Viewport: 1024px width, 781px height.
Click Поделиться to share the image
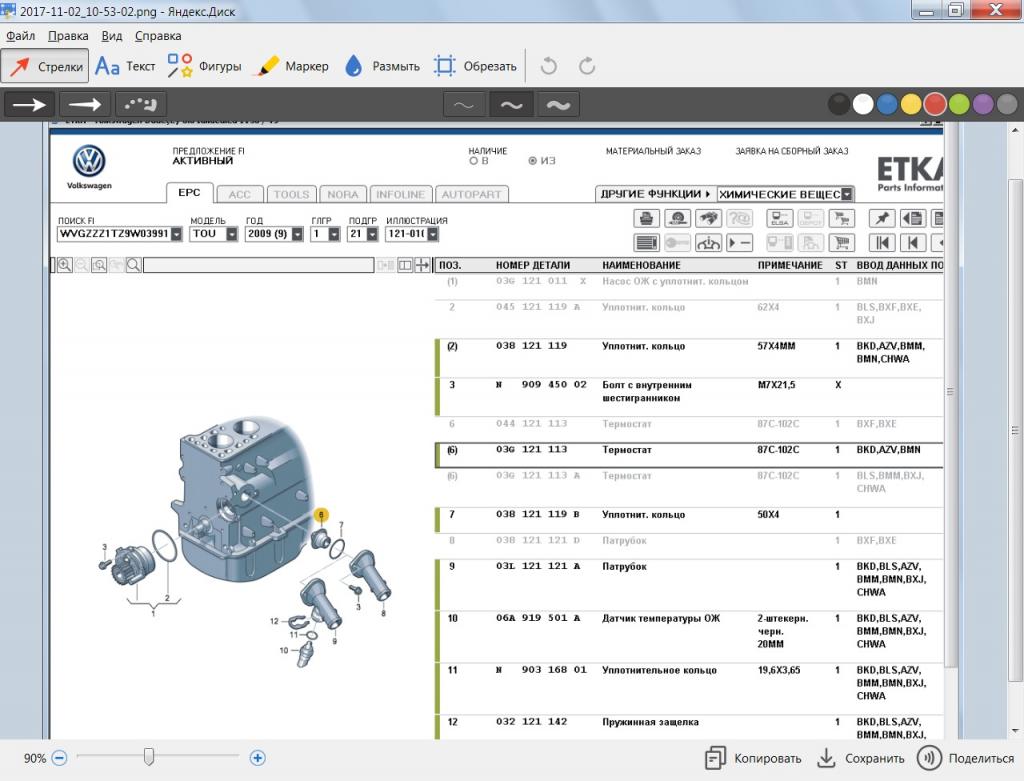pyautogui.click(x=966, y=758)
